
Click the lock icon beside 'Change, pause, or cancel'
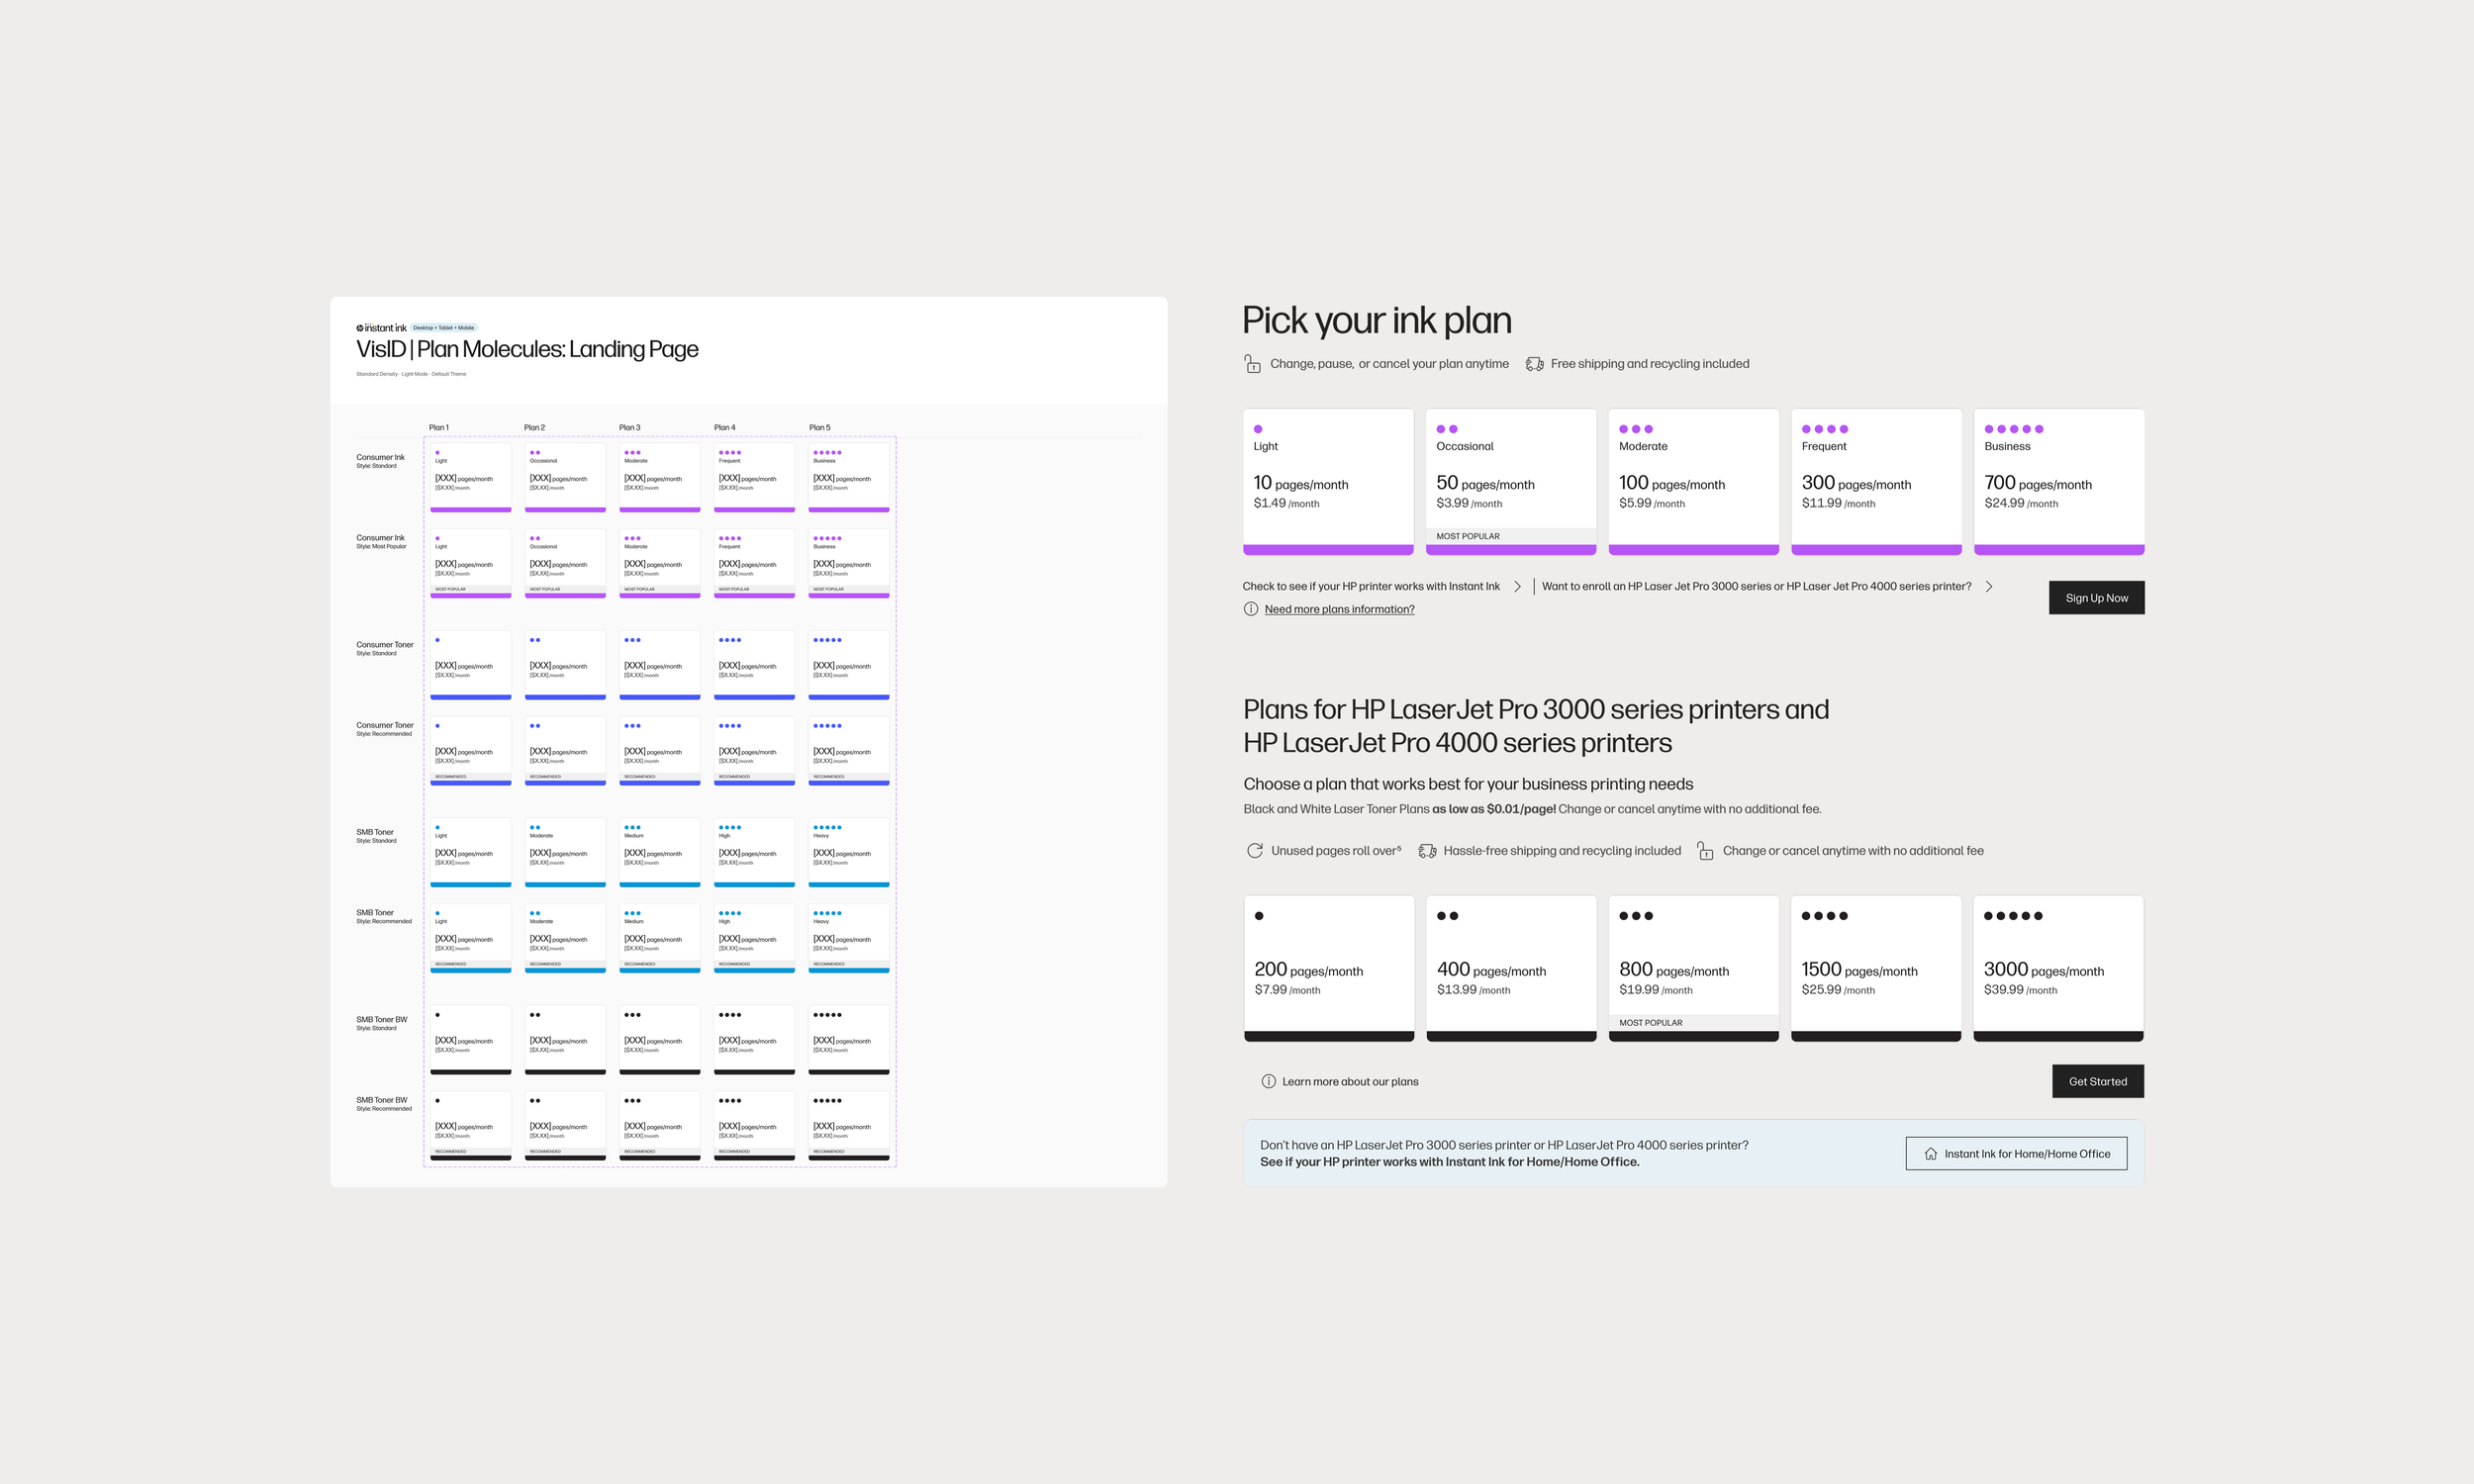pyautogui.click(x=1252, y=364)
